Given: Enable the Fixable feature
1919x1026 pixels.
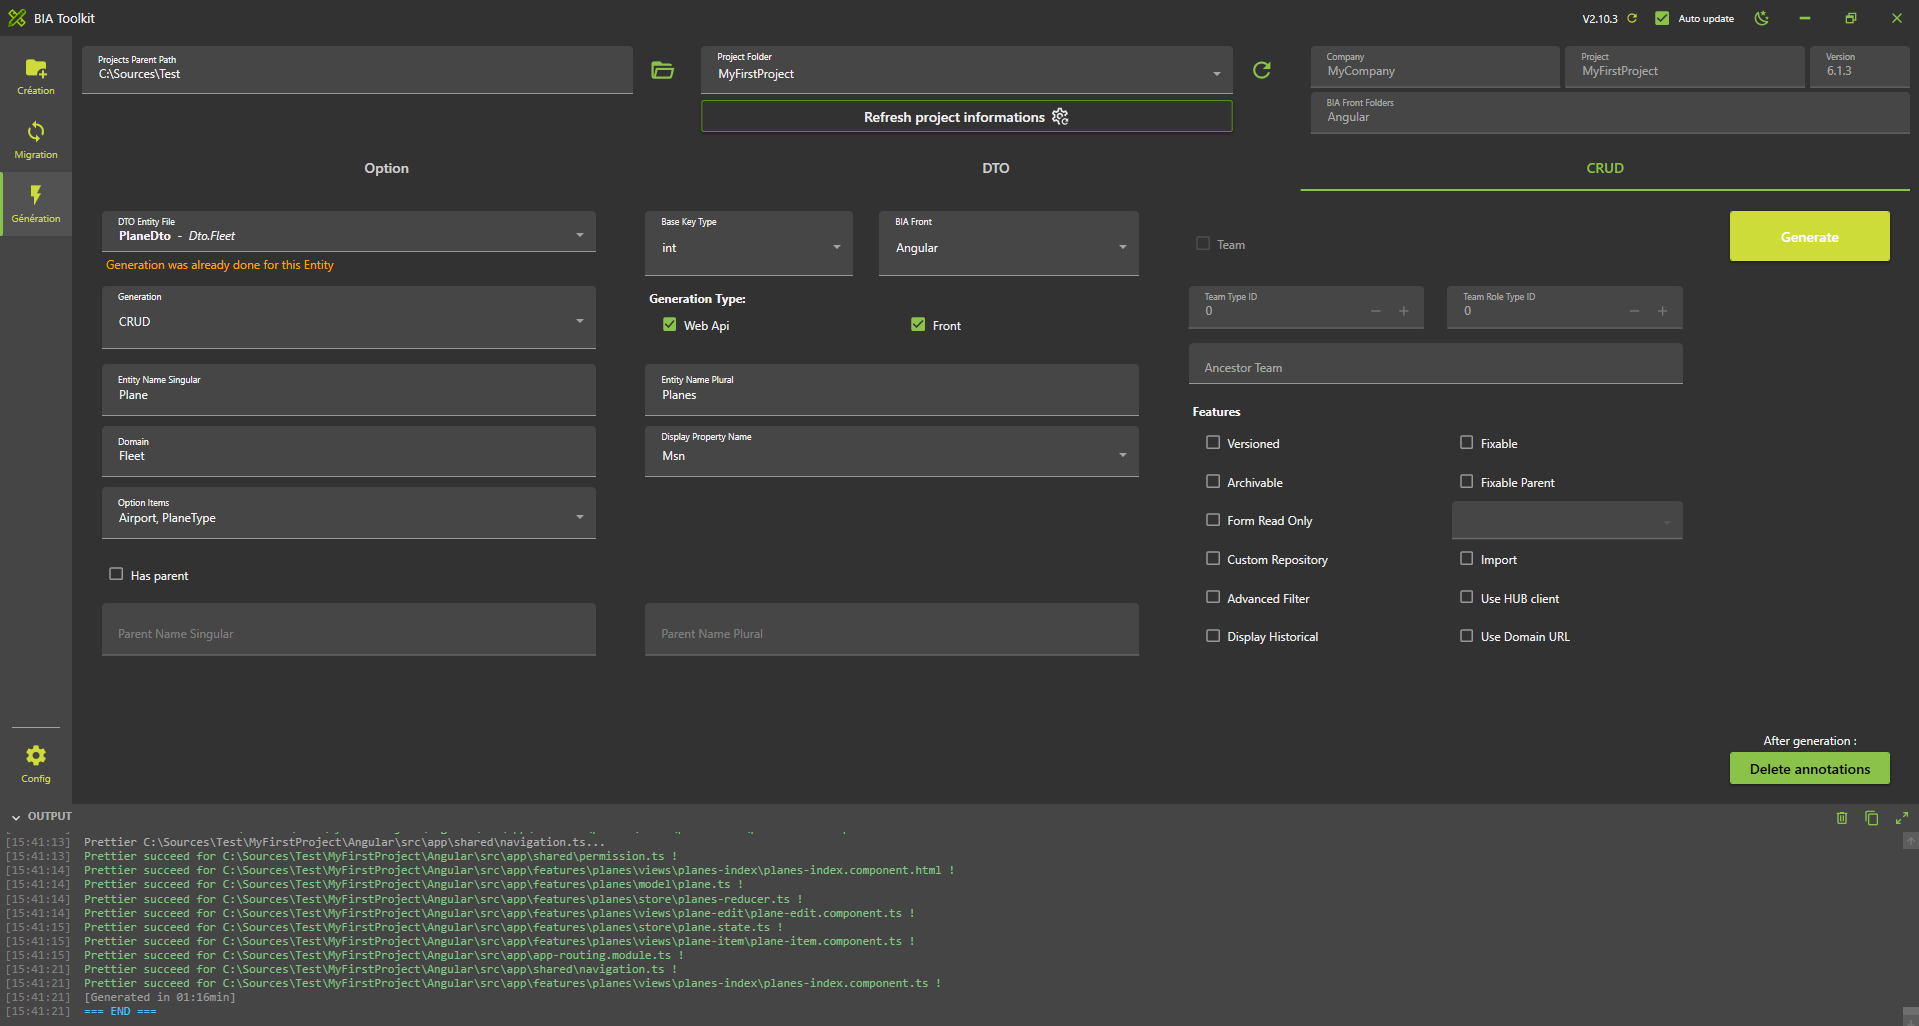Looking at the screenshot, I should [1467, 442].
